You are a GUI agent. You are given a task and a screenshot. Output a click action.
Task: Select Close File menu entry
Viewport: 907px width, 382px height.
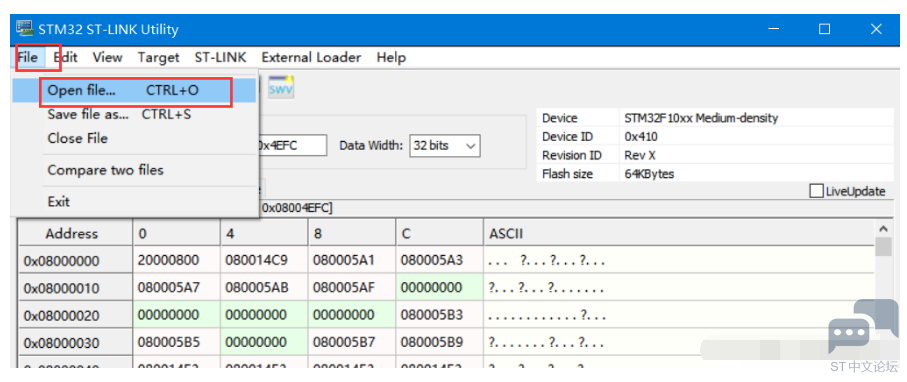pos(134,138)
